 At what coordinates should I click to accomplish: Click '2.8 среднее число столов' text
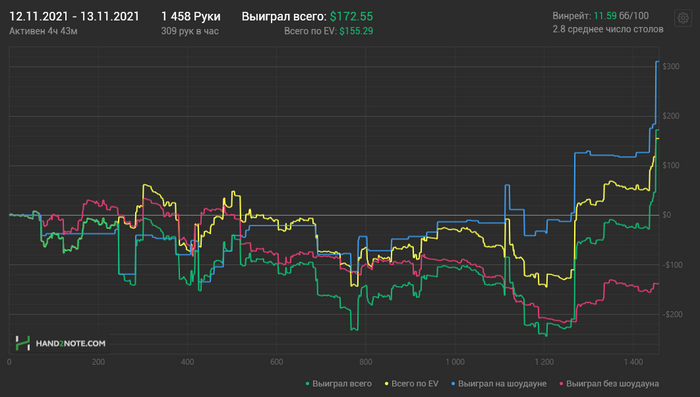pos(608,29)
